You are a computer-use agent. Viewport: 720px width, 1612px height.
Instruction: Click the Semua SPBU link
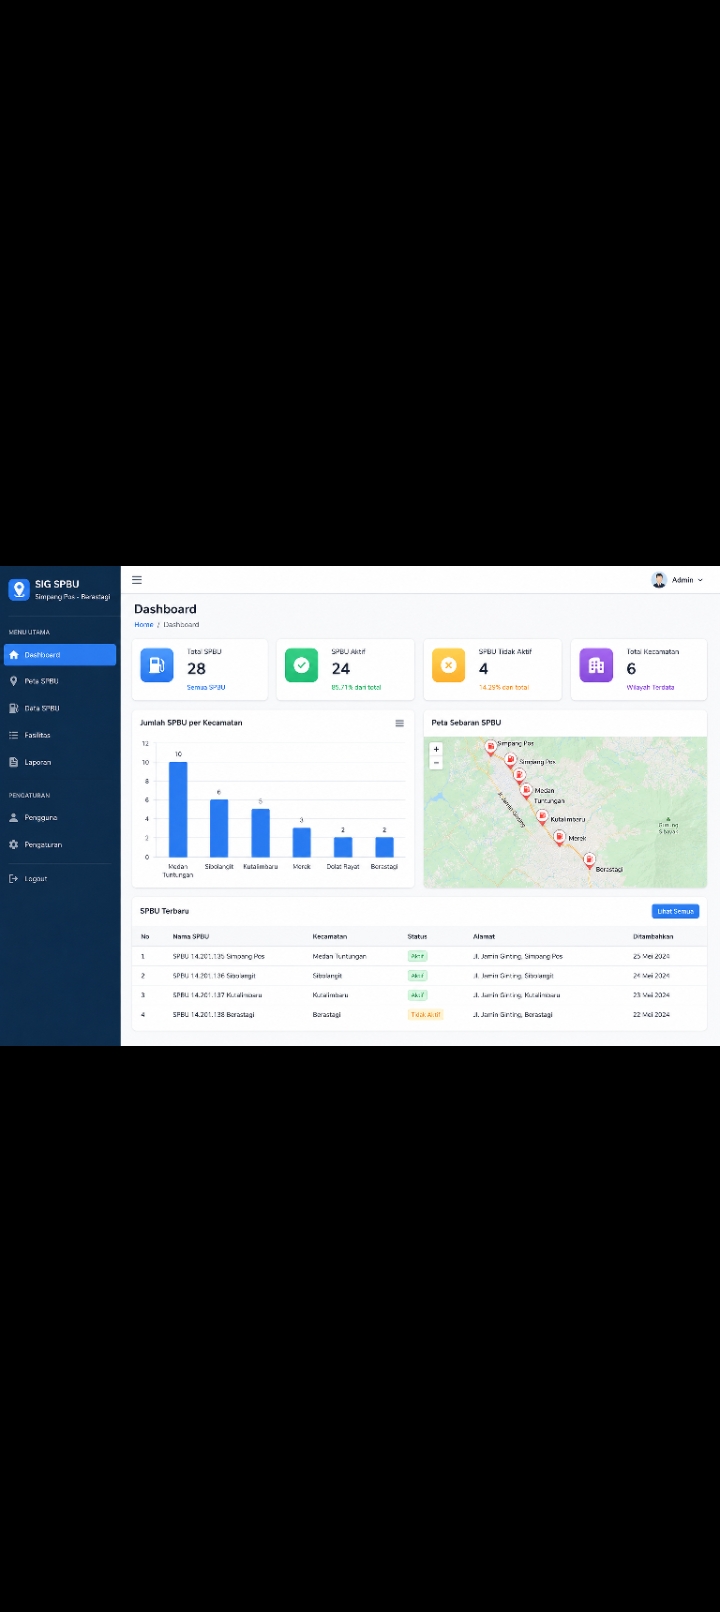click(x=206, y=688)
